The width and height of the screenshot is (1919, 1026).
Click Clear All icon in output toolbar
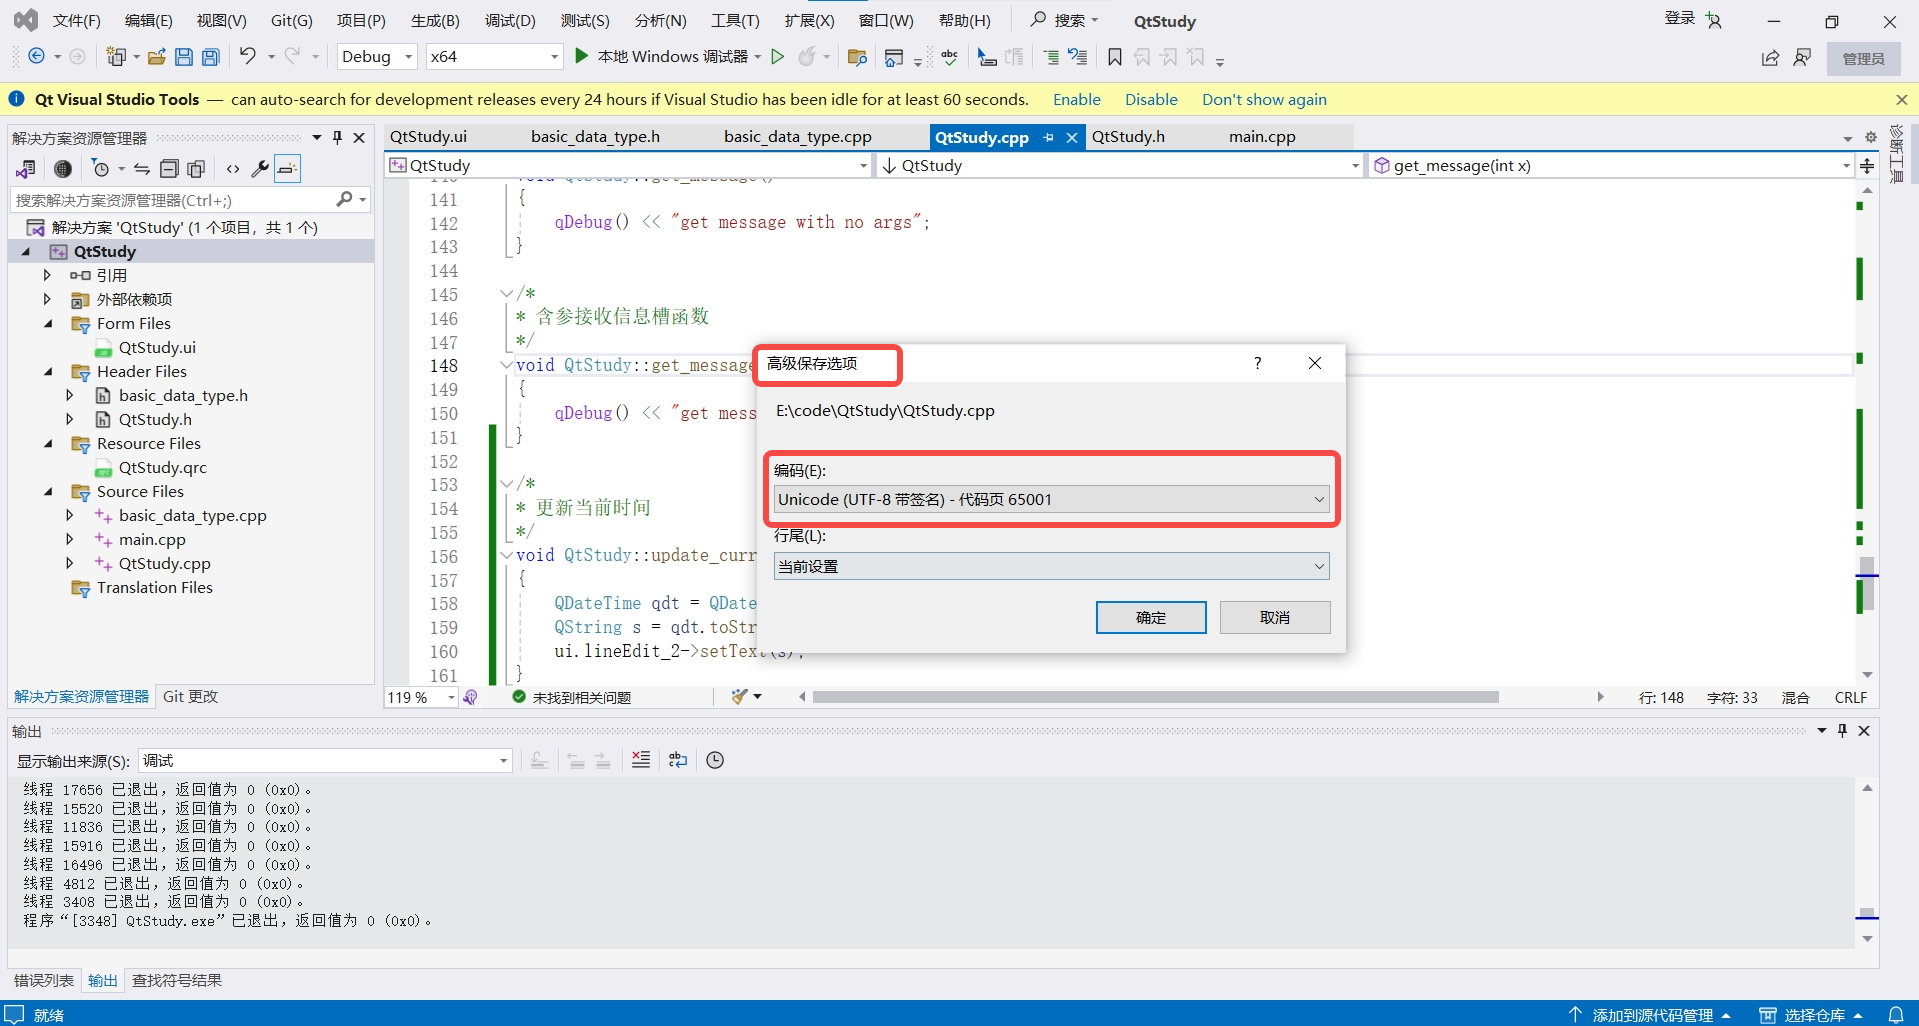641,760
